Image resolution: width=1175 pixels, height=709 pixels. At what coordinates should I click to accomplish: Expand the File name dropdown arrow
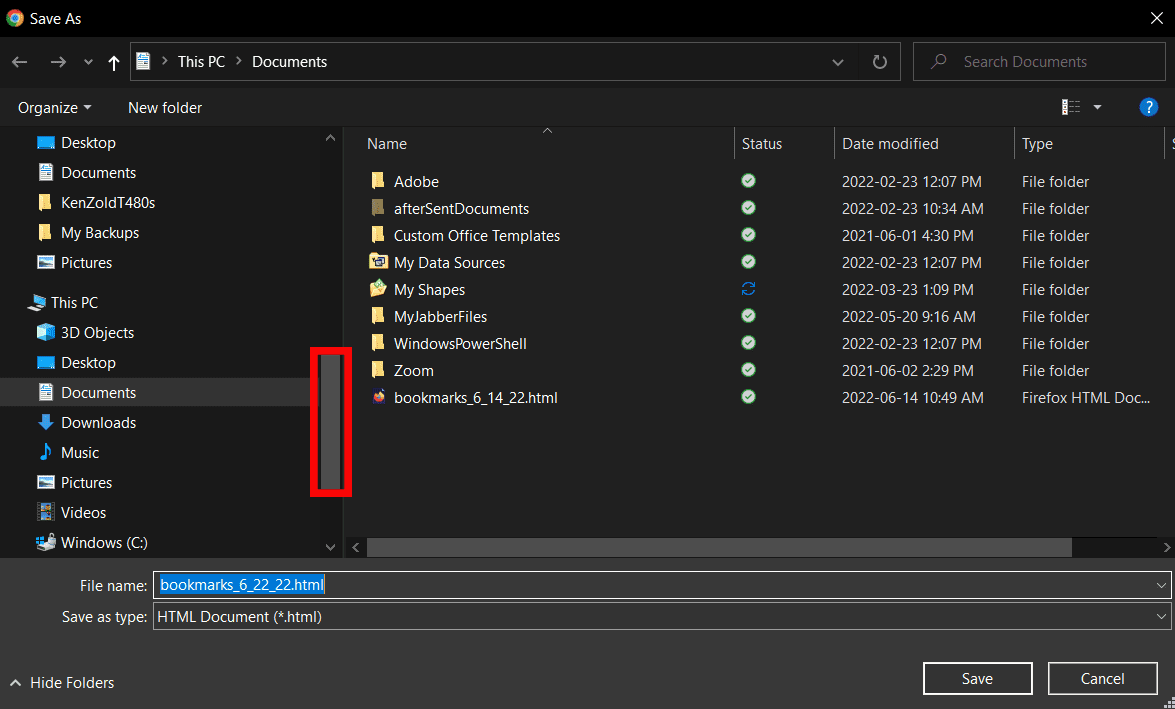point(1161,585)
